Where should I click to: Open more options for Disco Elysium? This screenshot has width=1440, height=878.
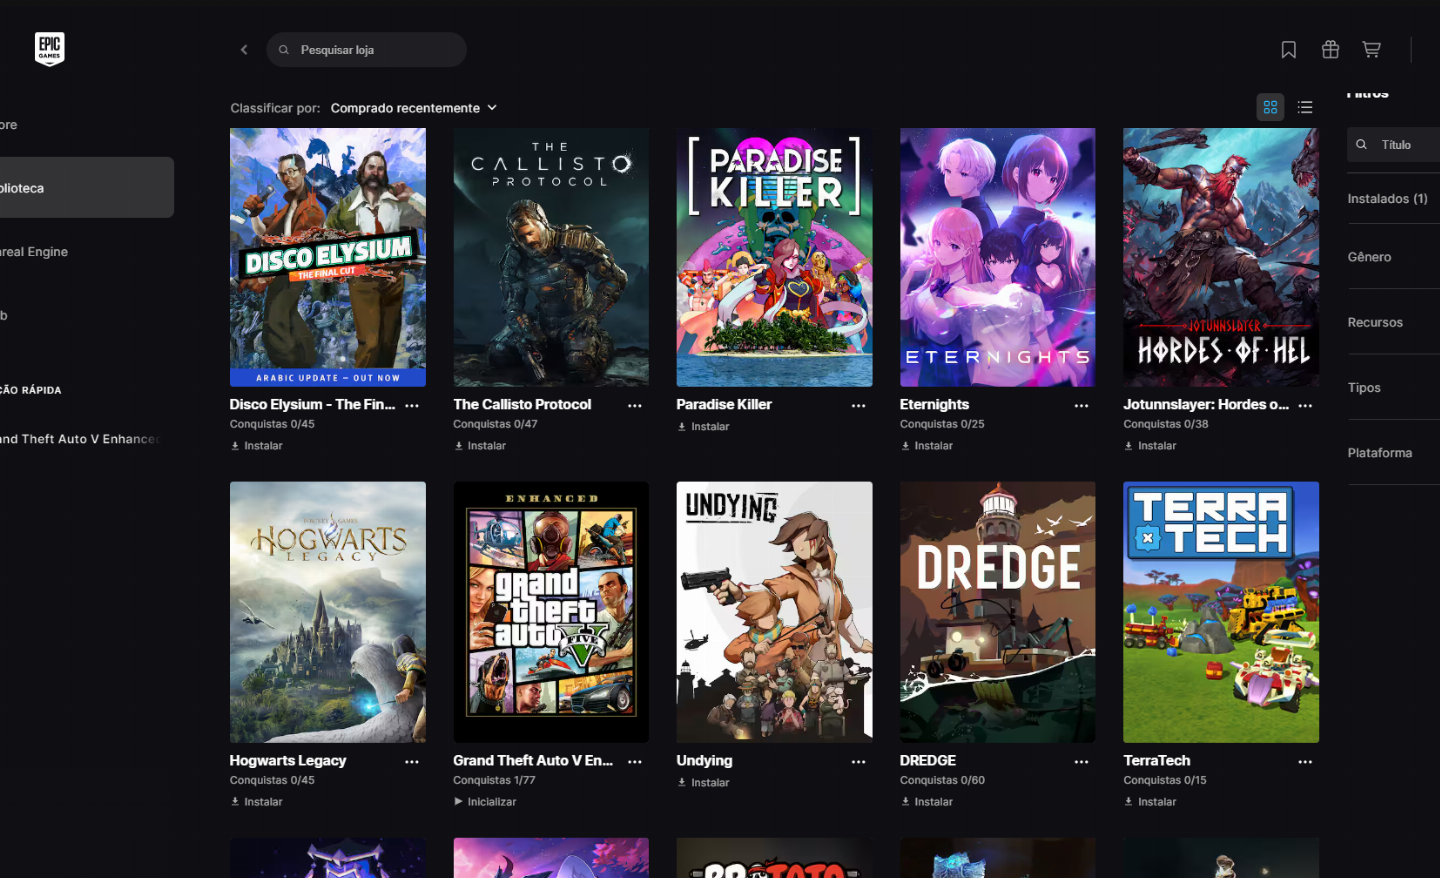(412, 405)
